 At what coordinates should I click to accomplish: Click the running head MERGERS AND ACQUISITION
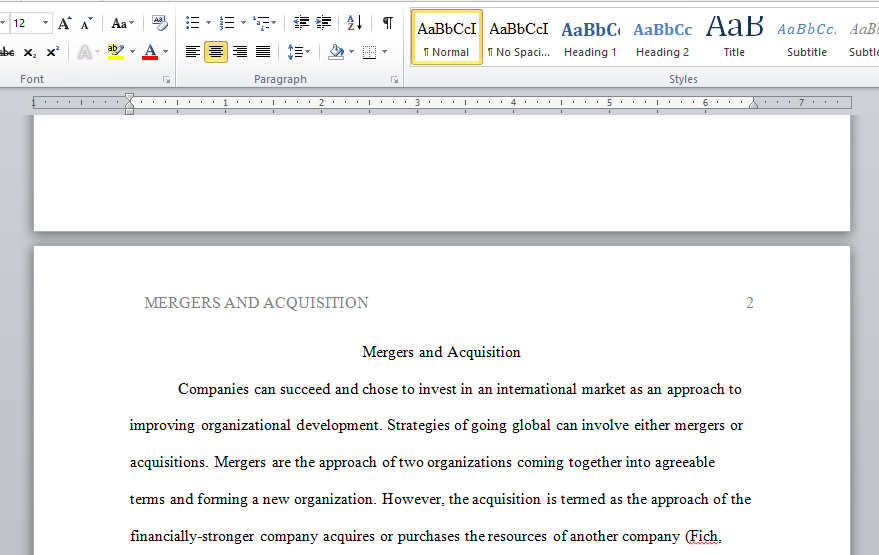(x=256, y=303)
